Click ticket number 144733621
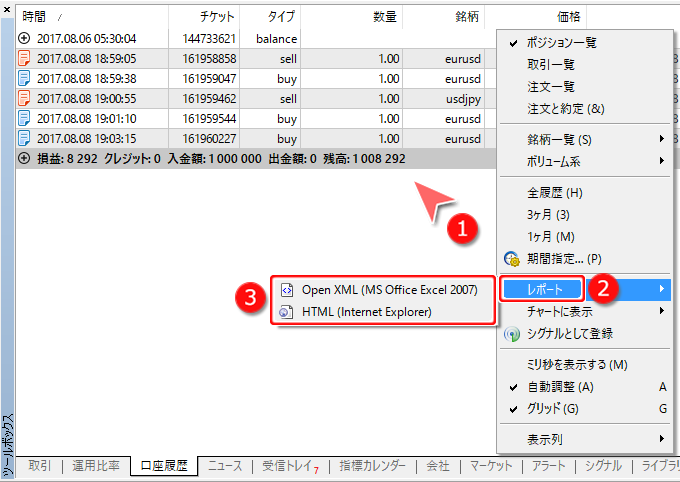 click(x=209, y=39)
